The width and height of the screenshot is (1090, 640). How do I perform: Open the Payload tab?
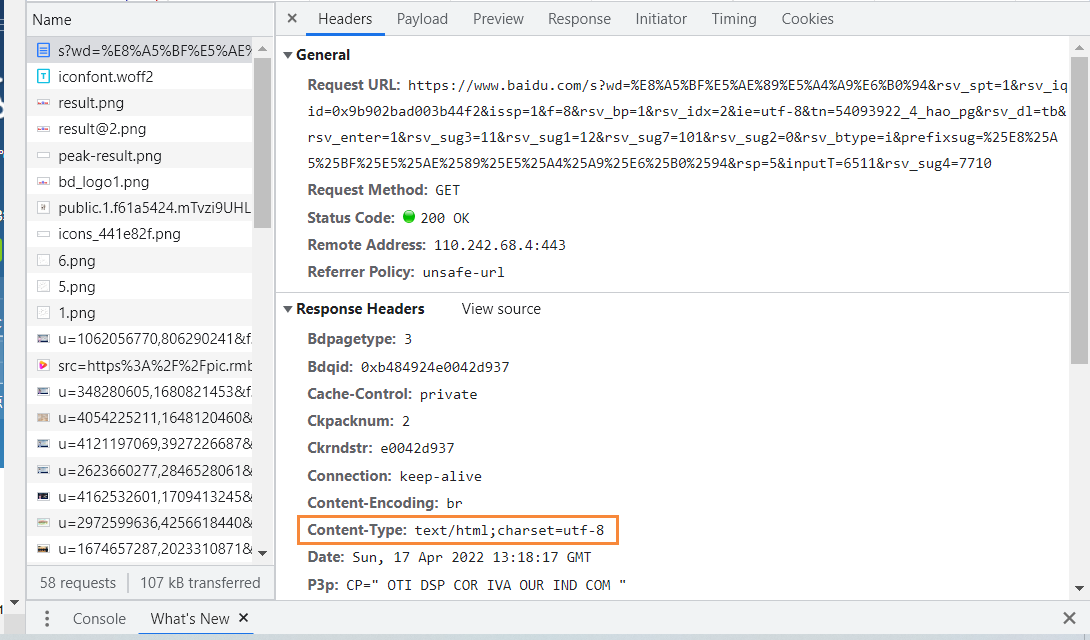[x=422, y=19]
